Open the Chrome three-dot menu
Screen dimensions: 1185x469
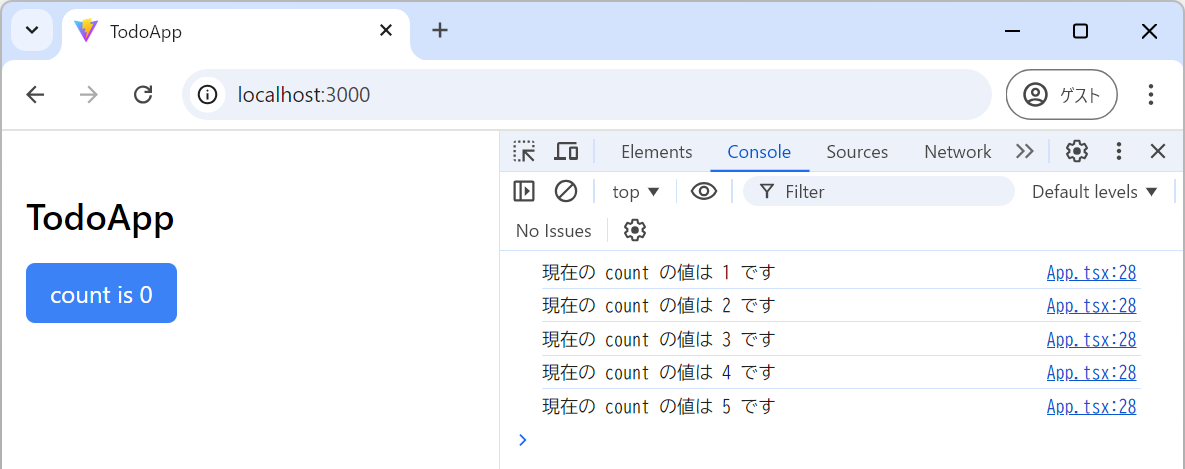[x=1151, y=95]
